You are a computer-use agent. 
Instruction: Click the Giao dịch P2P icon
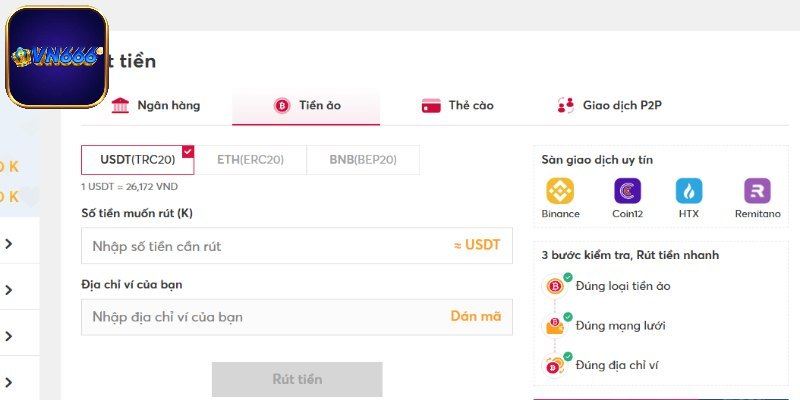pos(565,106)
